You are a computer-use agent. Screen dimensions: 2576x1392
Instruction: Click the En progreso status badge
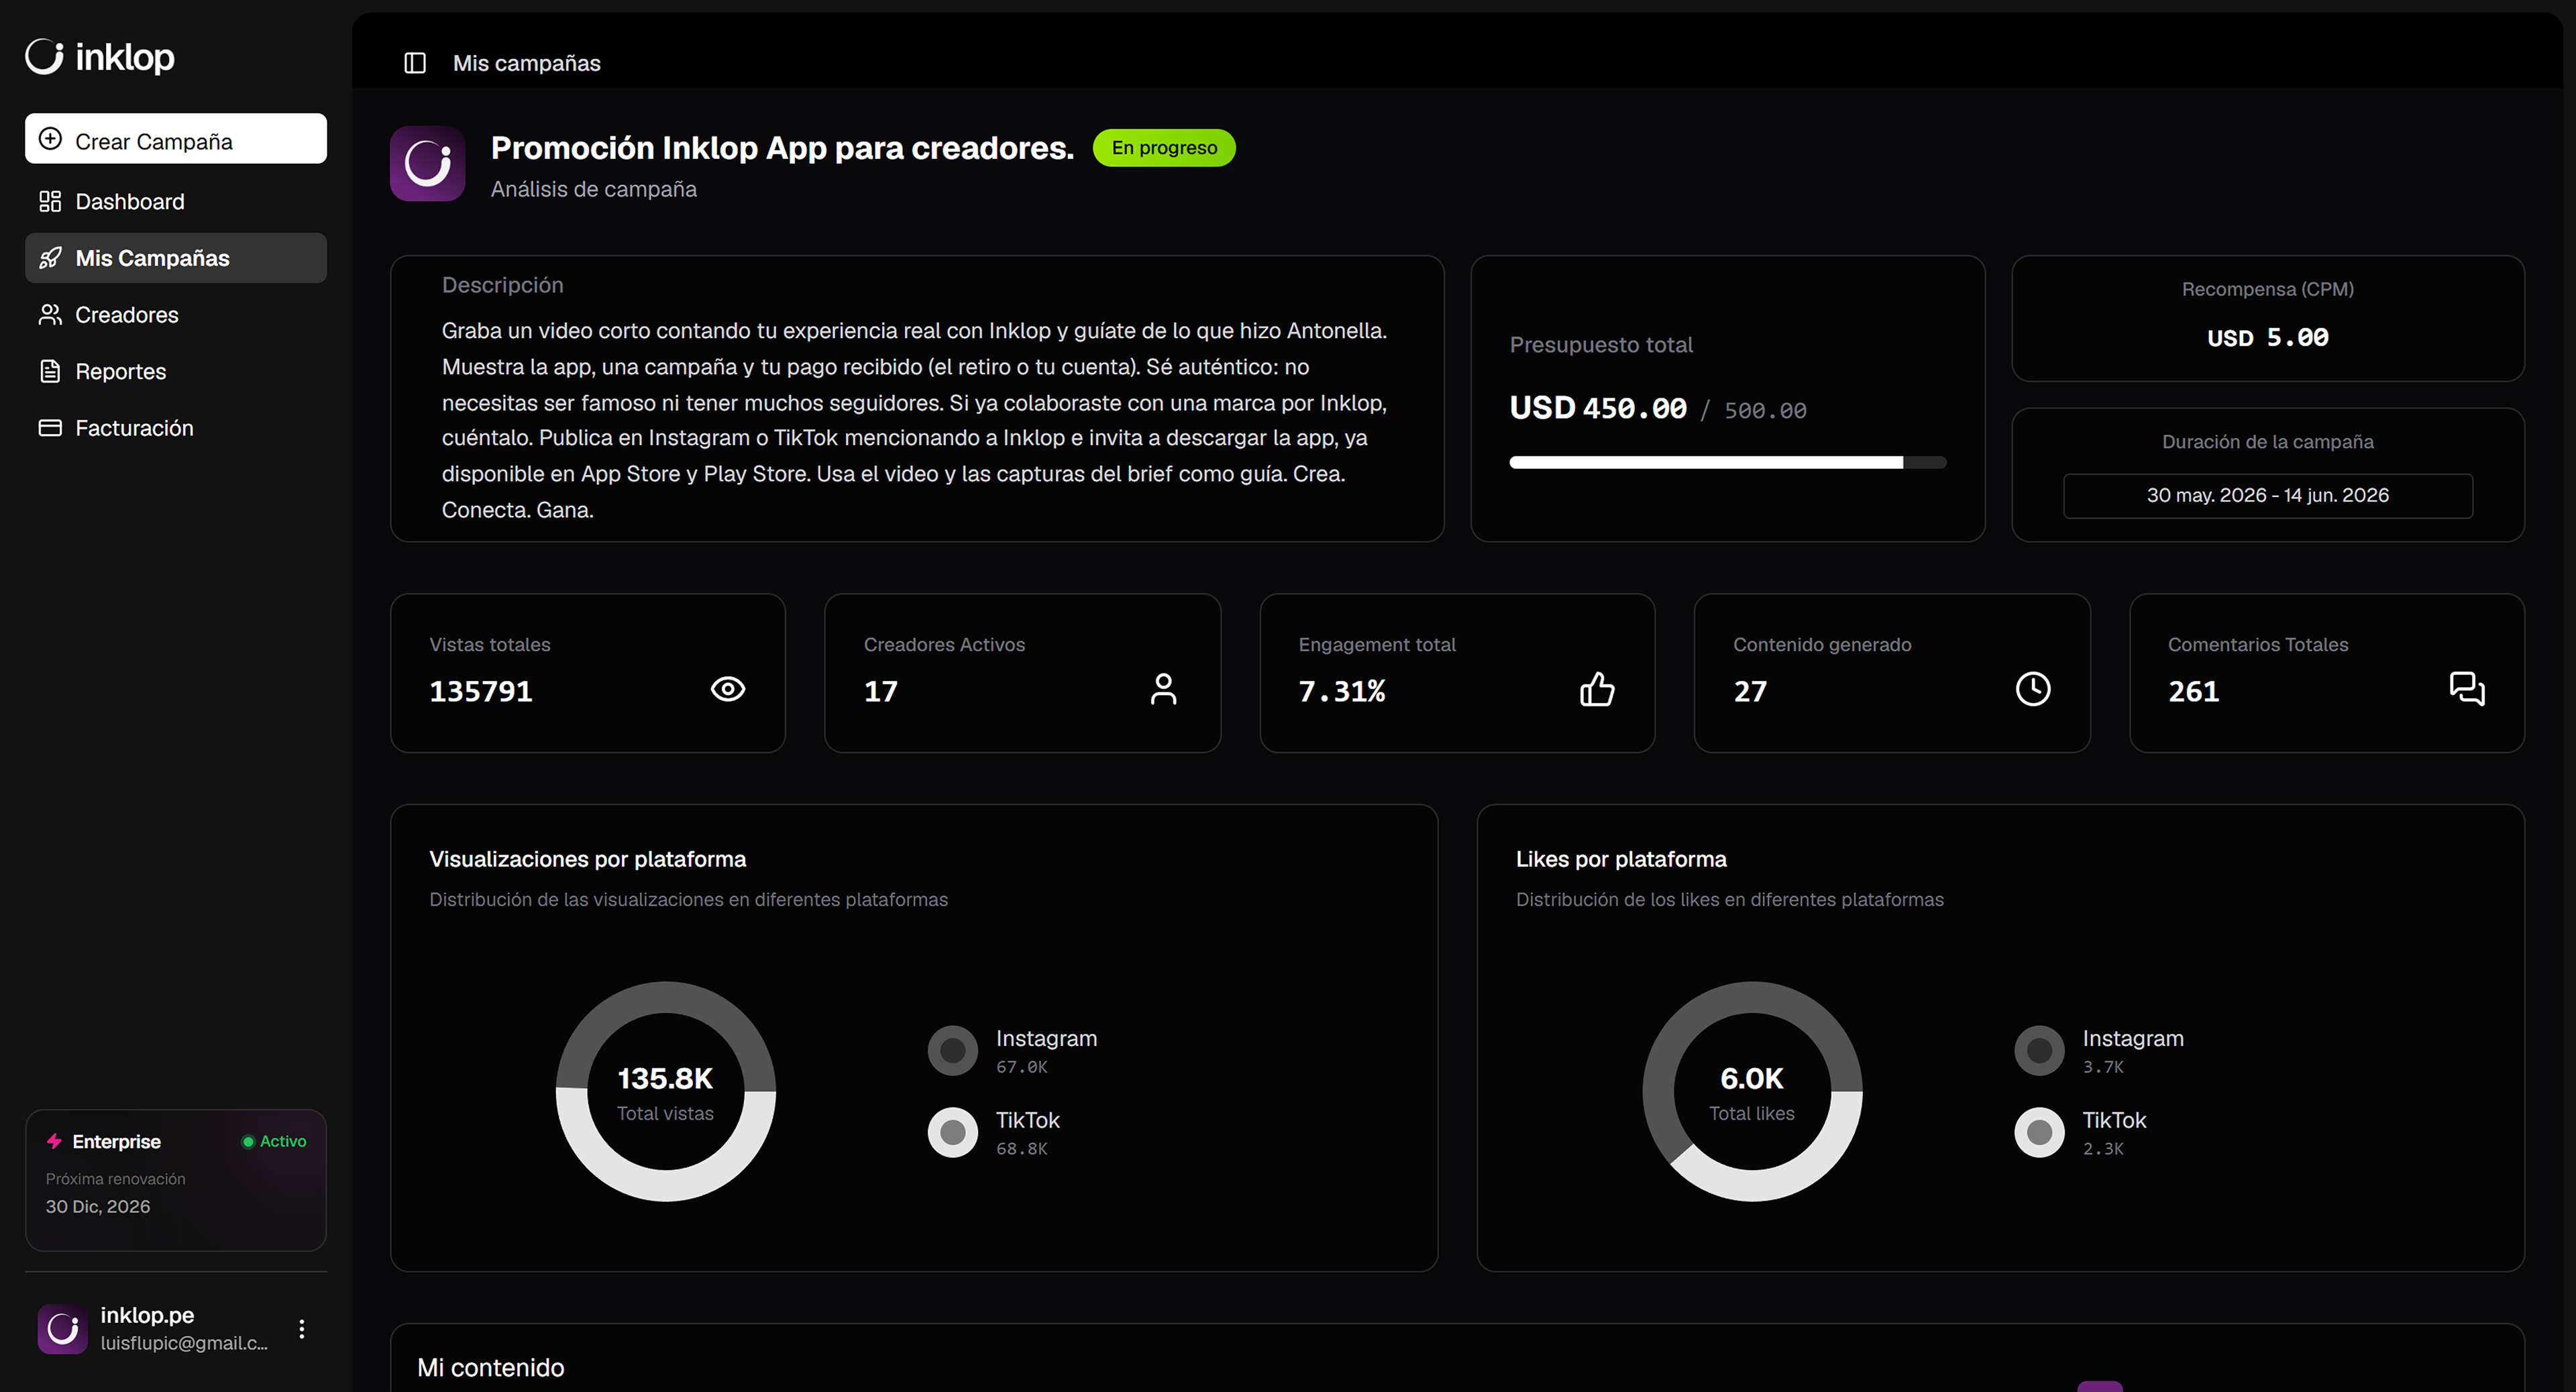tap(1164, 148)
